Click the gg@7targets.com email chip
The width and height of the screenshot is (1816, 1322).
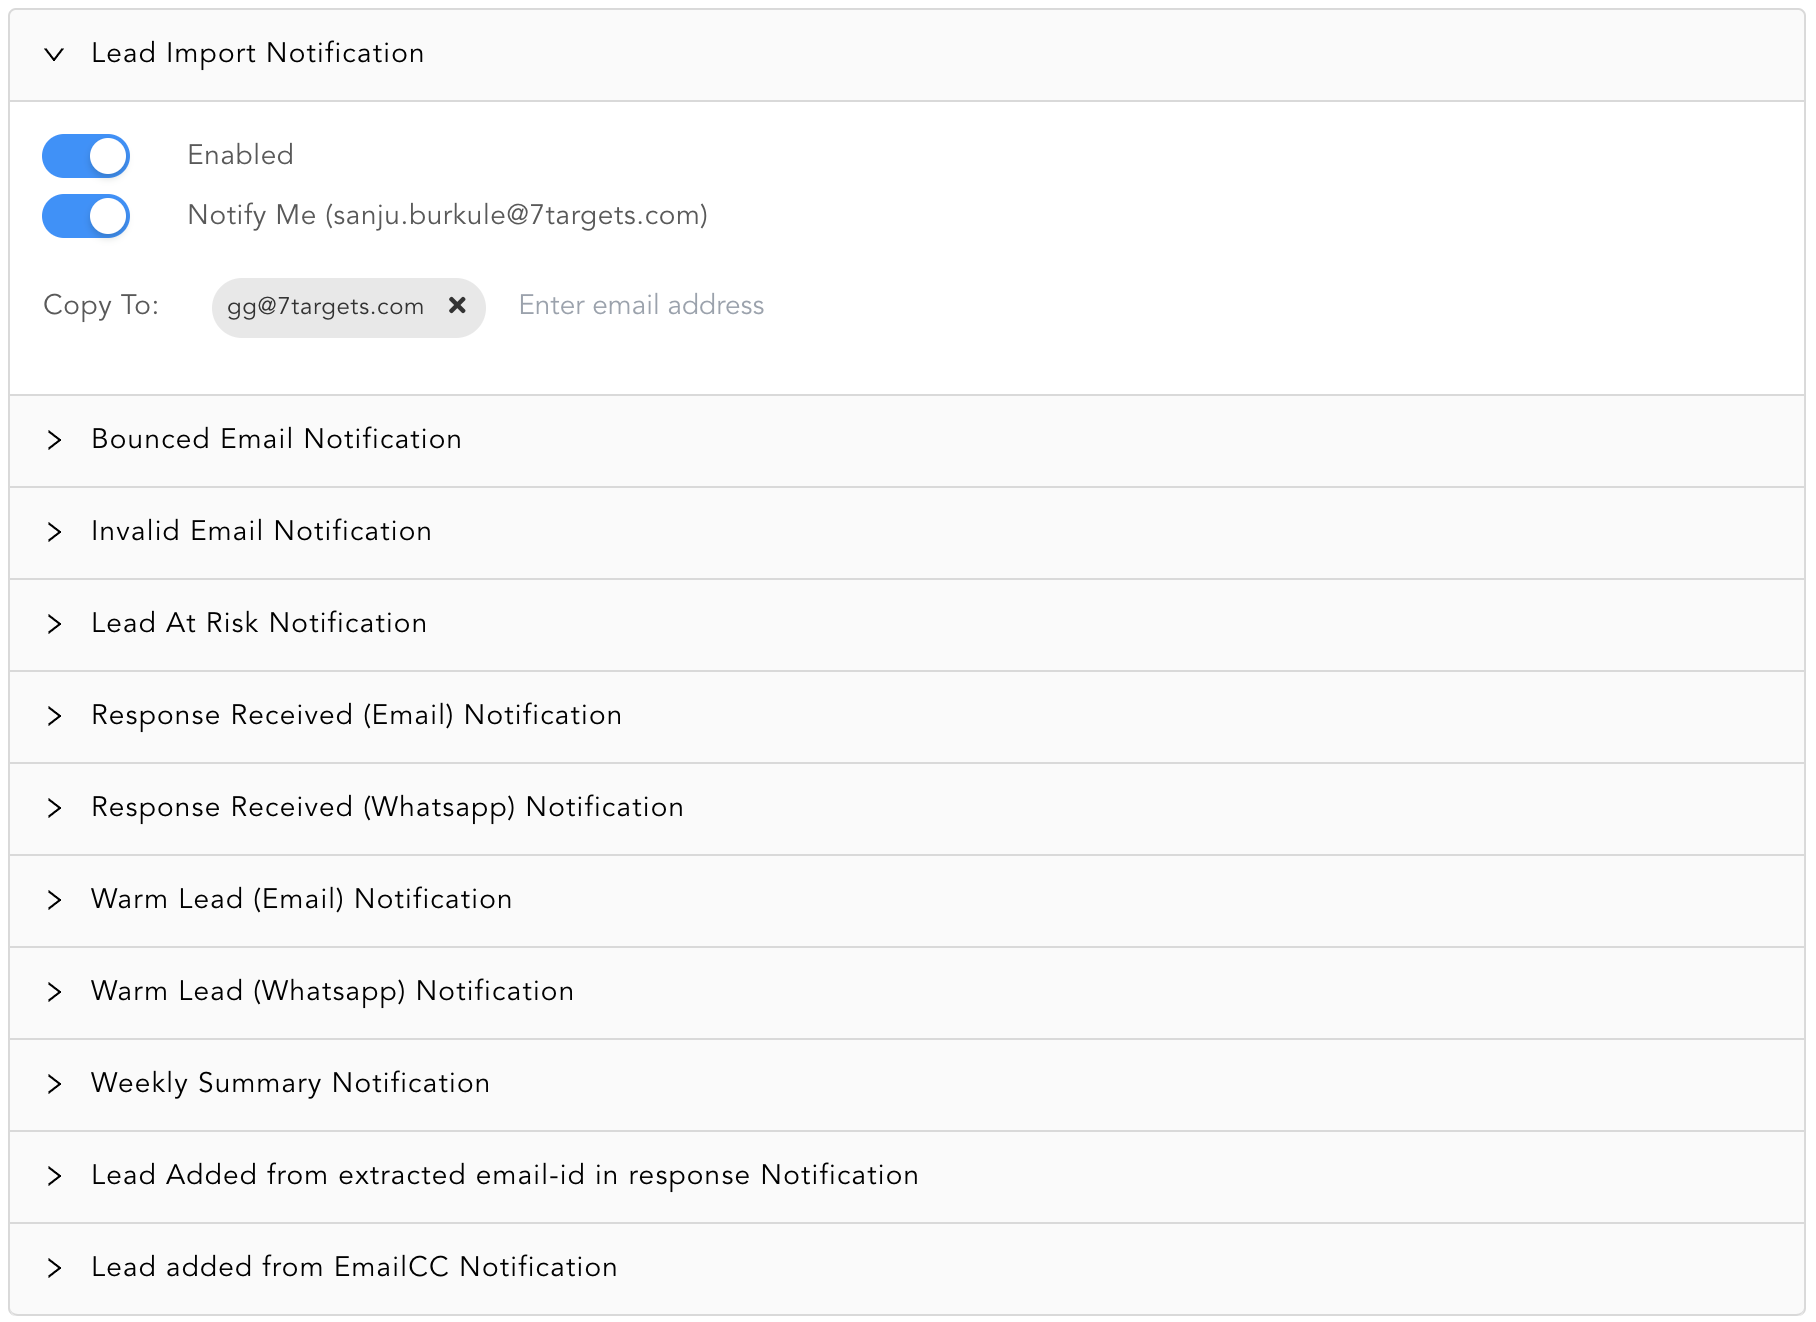325,307
